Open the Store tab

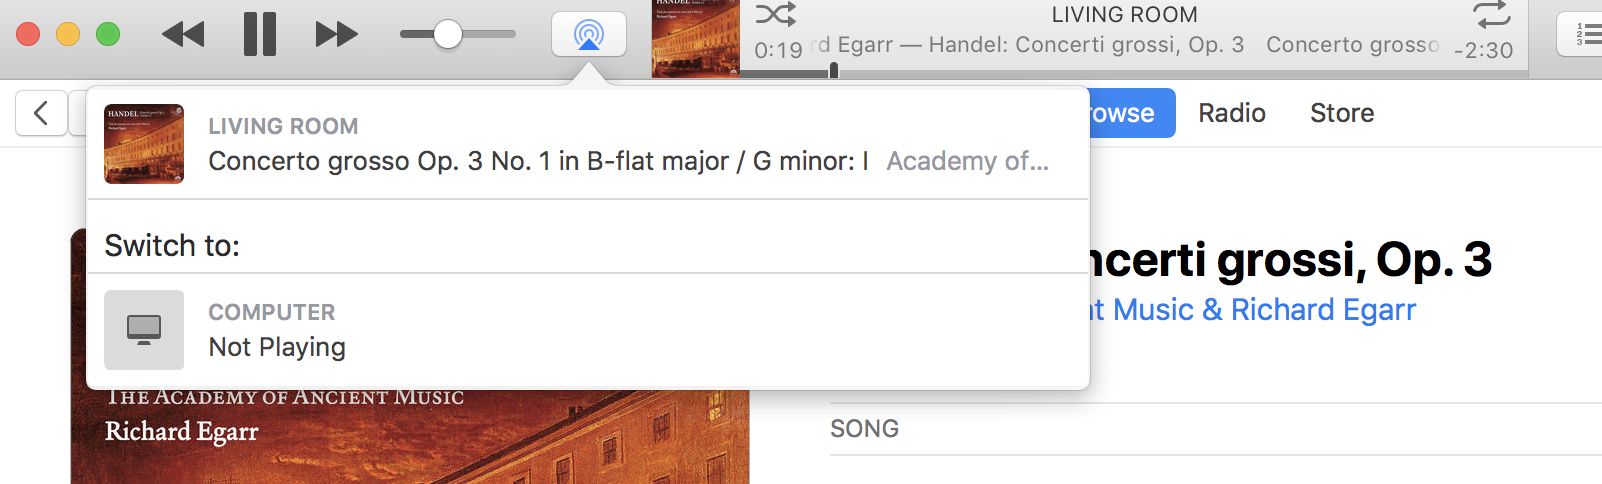[1342, 113]
